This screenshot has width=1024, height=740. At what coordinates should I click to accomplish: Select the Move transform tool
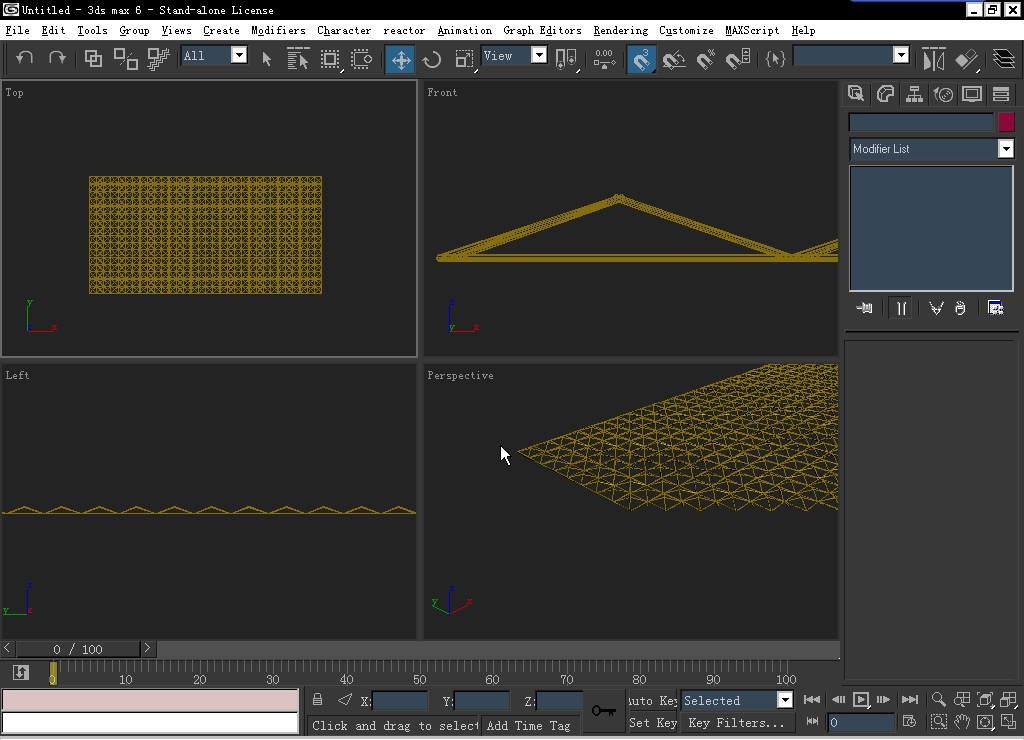point(400,60)
